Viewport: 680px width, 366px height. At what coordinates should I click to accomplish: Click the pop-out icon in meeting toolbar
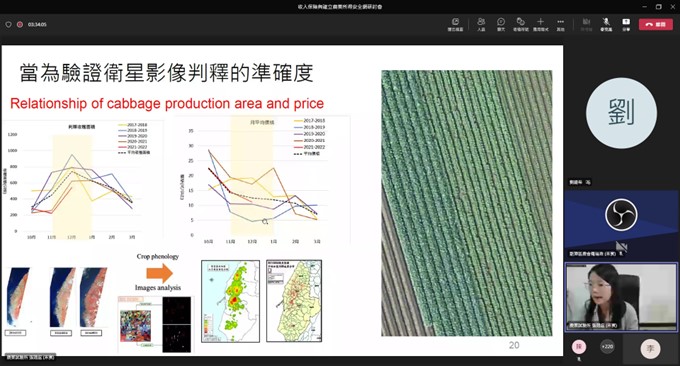[455, 24]
